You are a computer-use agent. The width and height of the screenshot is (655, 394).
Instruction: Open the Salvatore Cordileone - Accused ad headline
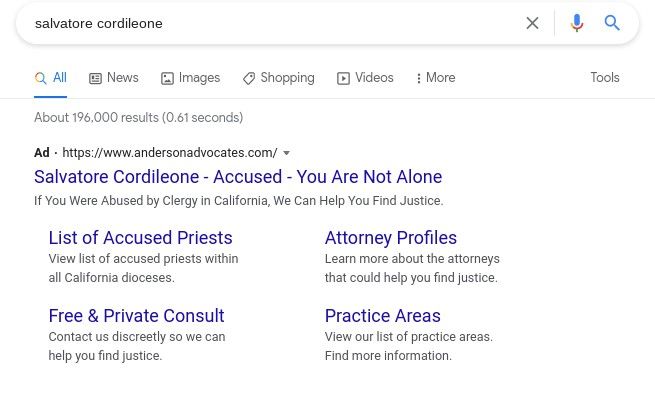pos(238,177)
